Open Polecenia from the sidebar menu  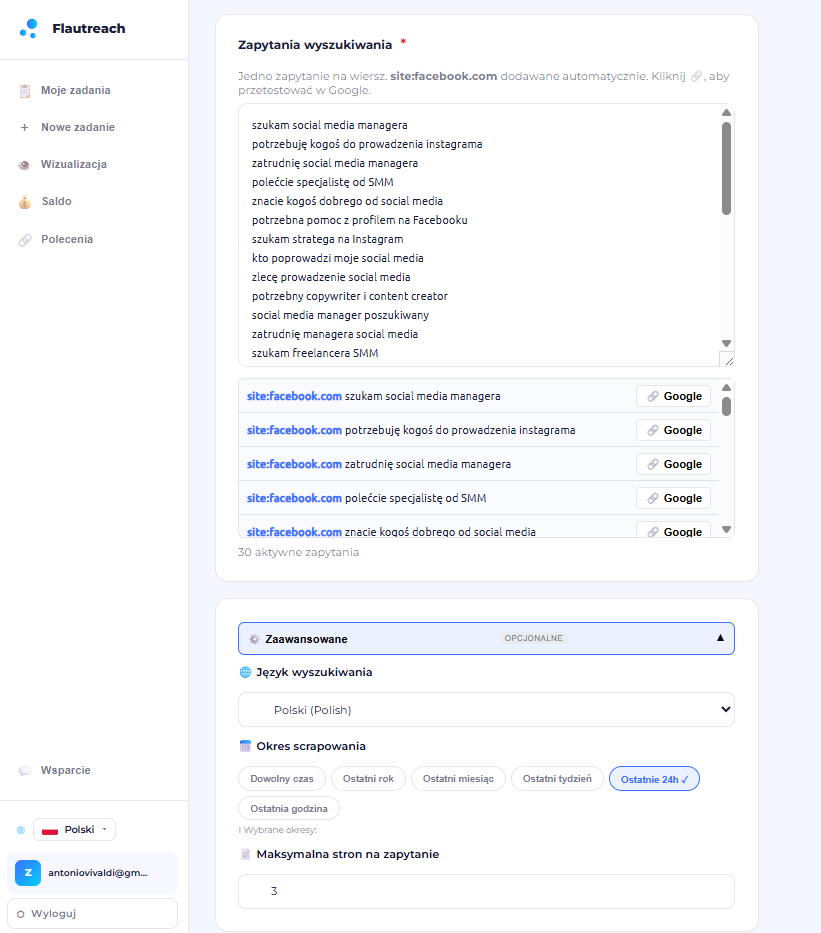[67, 239]
